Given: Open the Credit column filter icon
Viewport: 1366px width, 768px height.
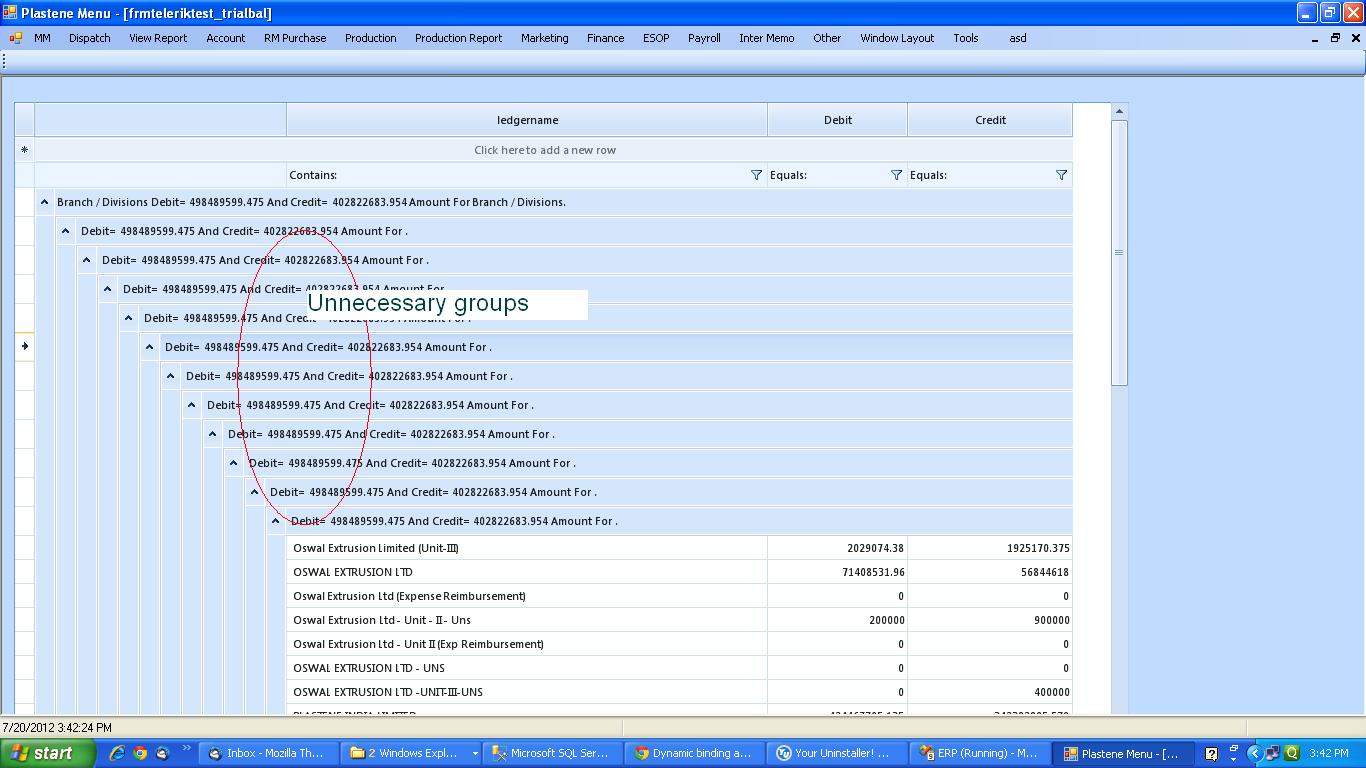Looking at the screenshot, I should 1061,175.
